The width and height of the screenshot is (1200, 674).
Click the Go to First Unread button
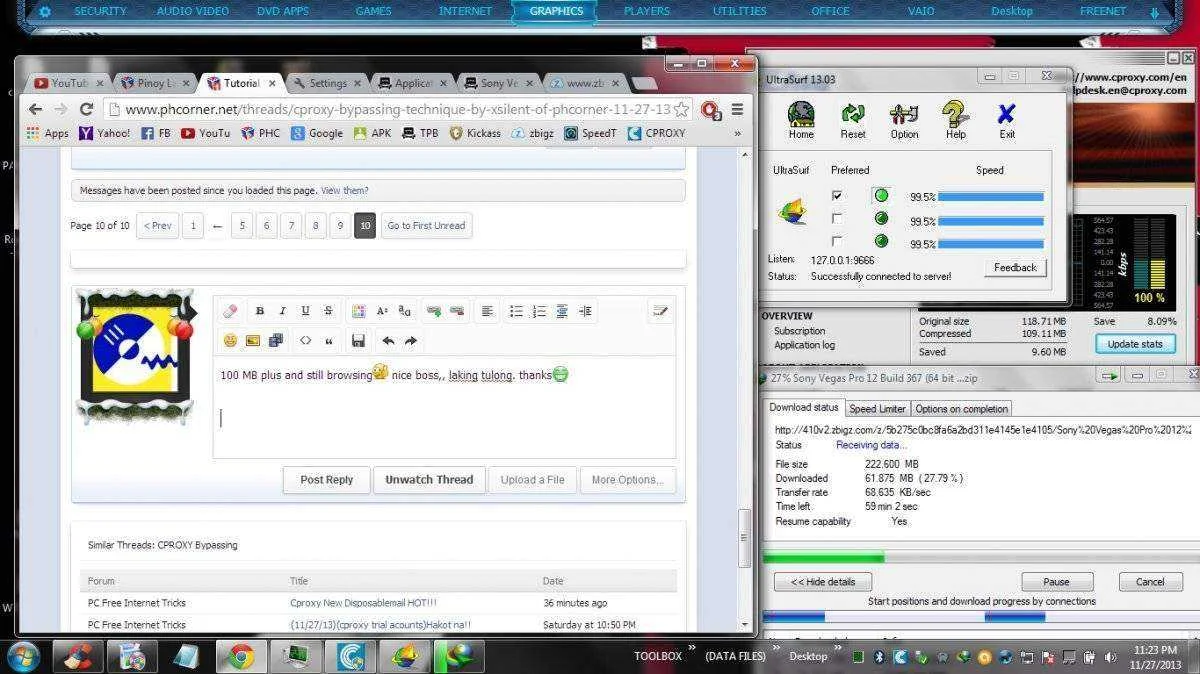point(426,226)
